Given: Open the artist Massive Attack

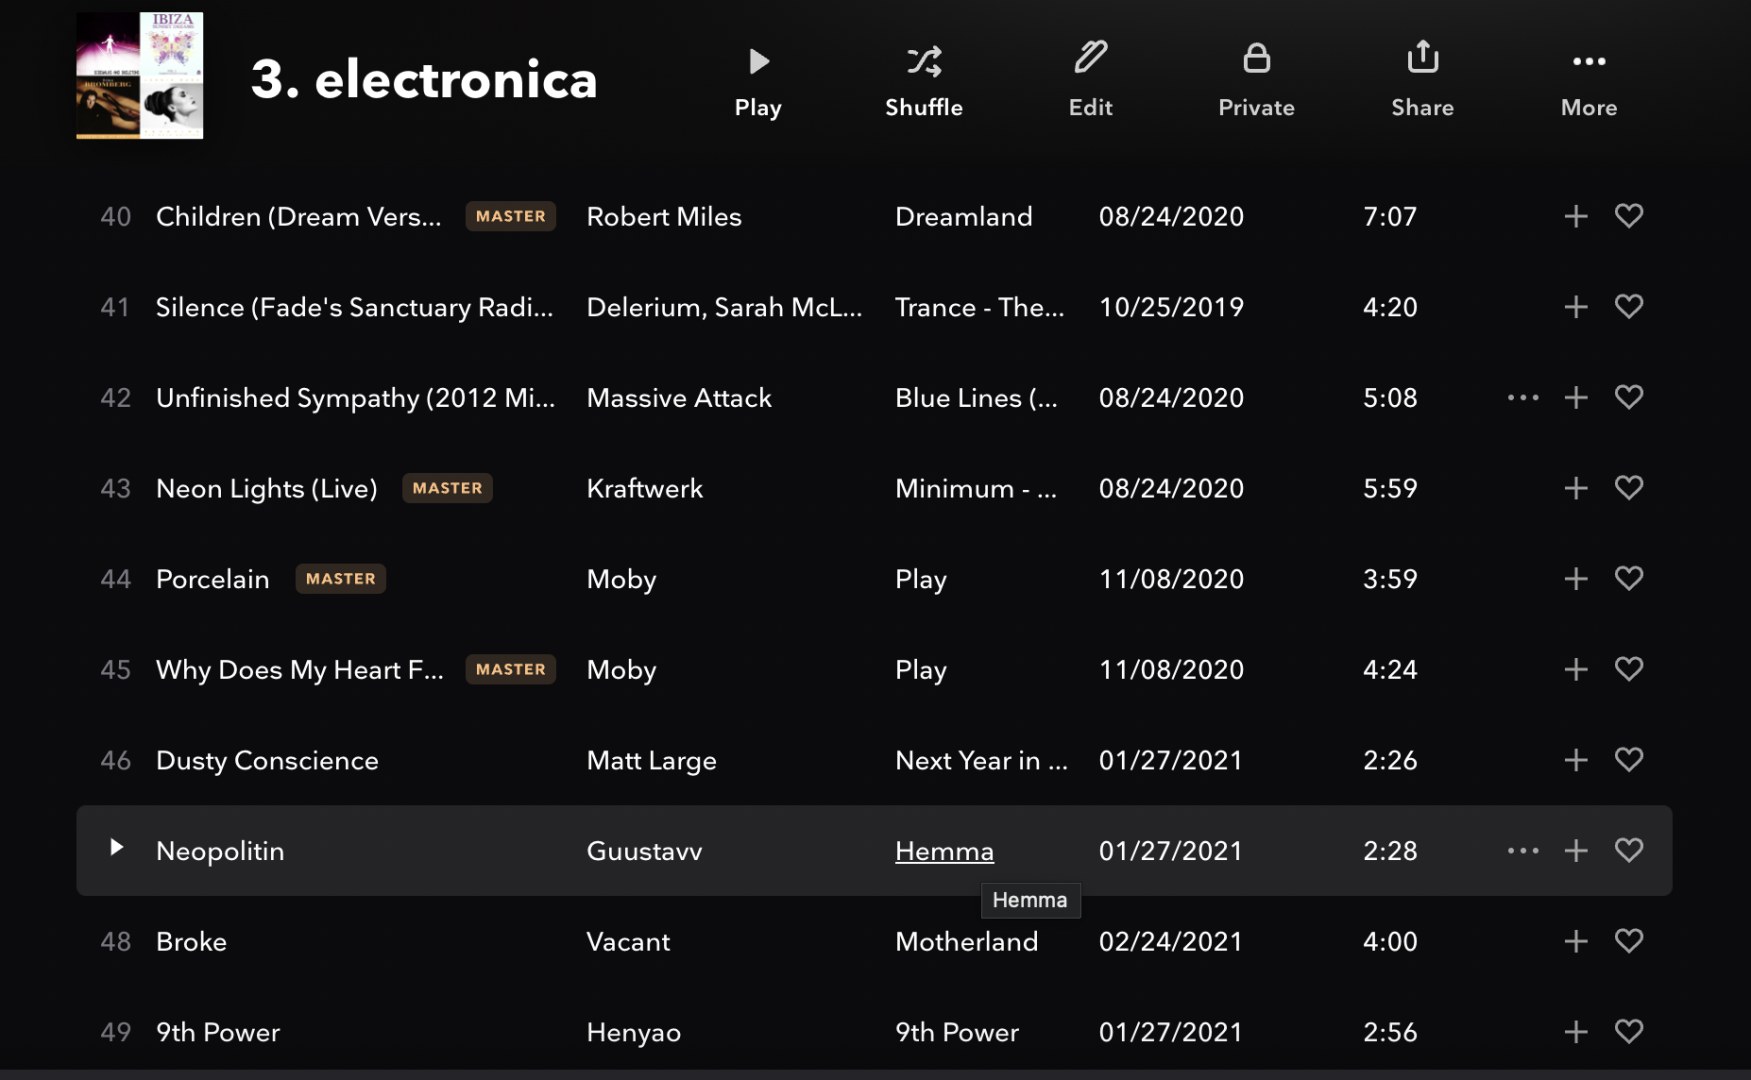Looking at the screenshot, I should point(679,398).
